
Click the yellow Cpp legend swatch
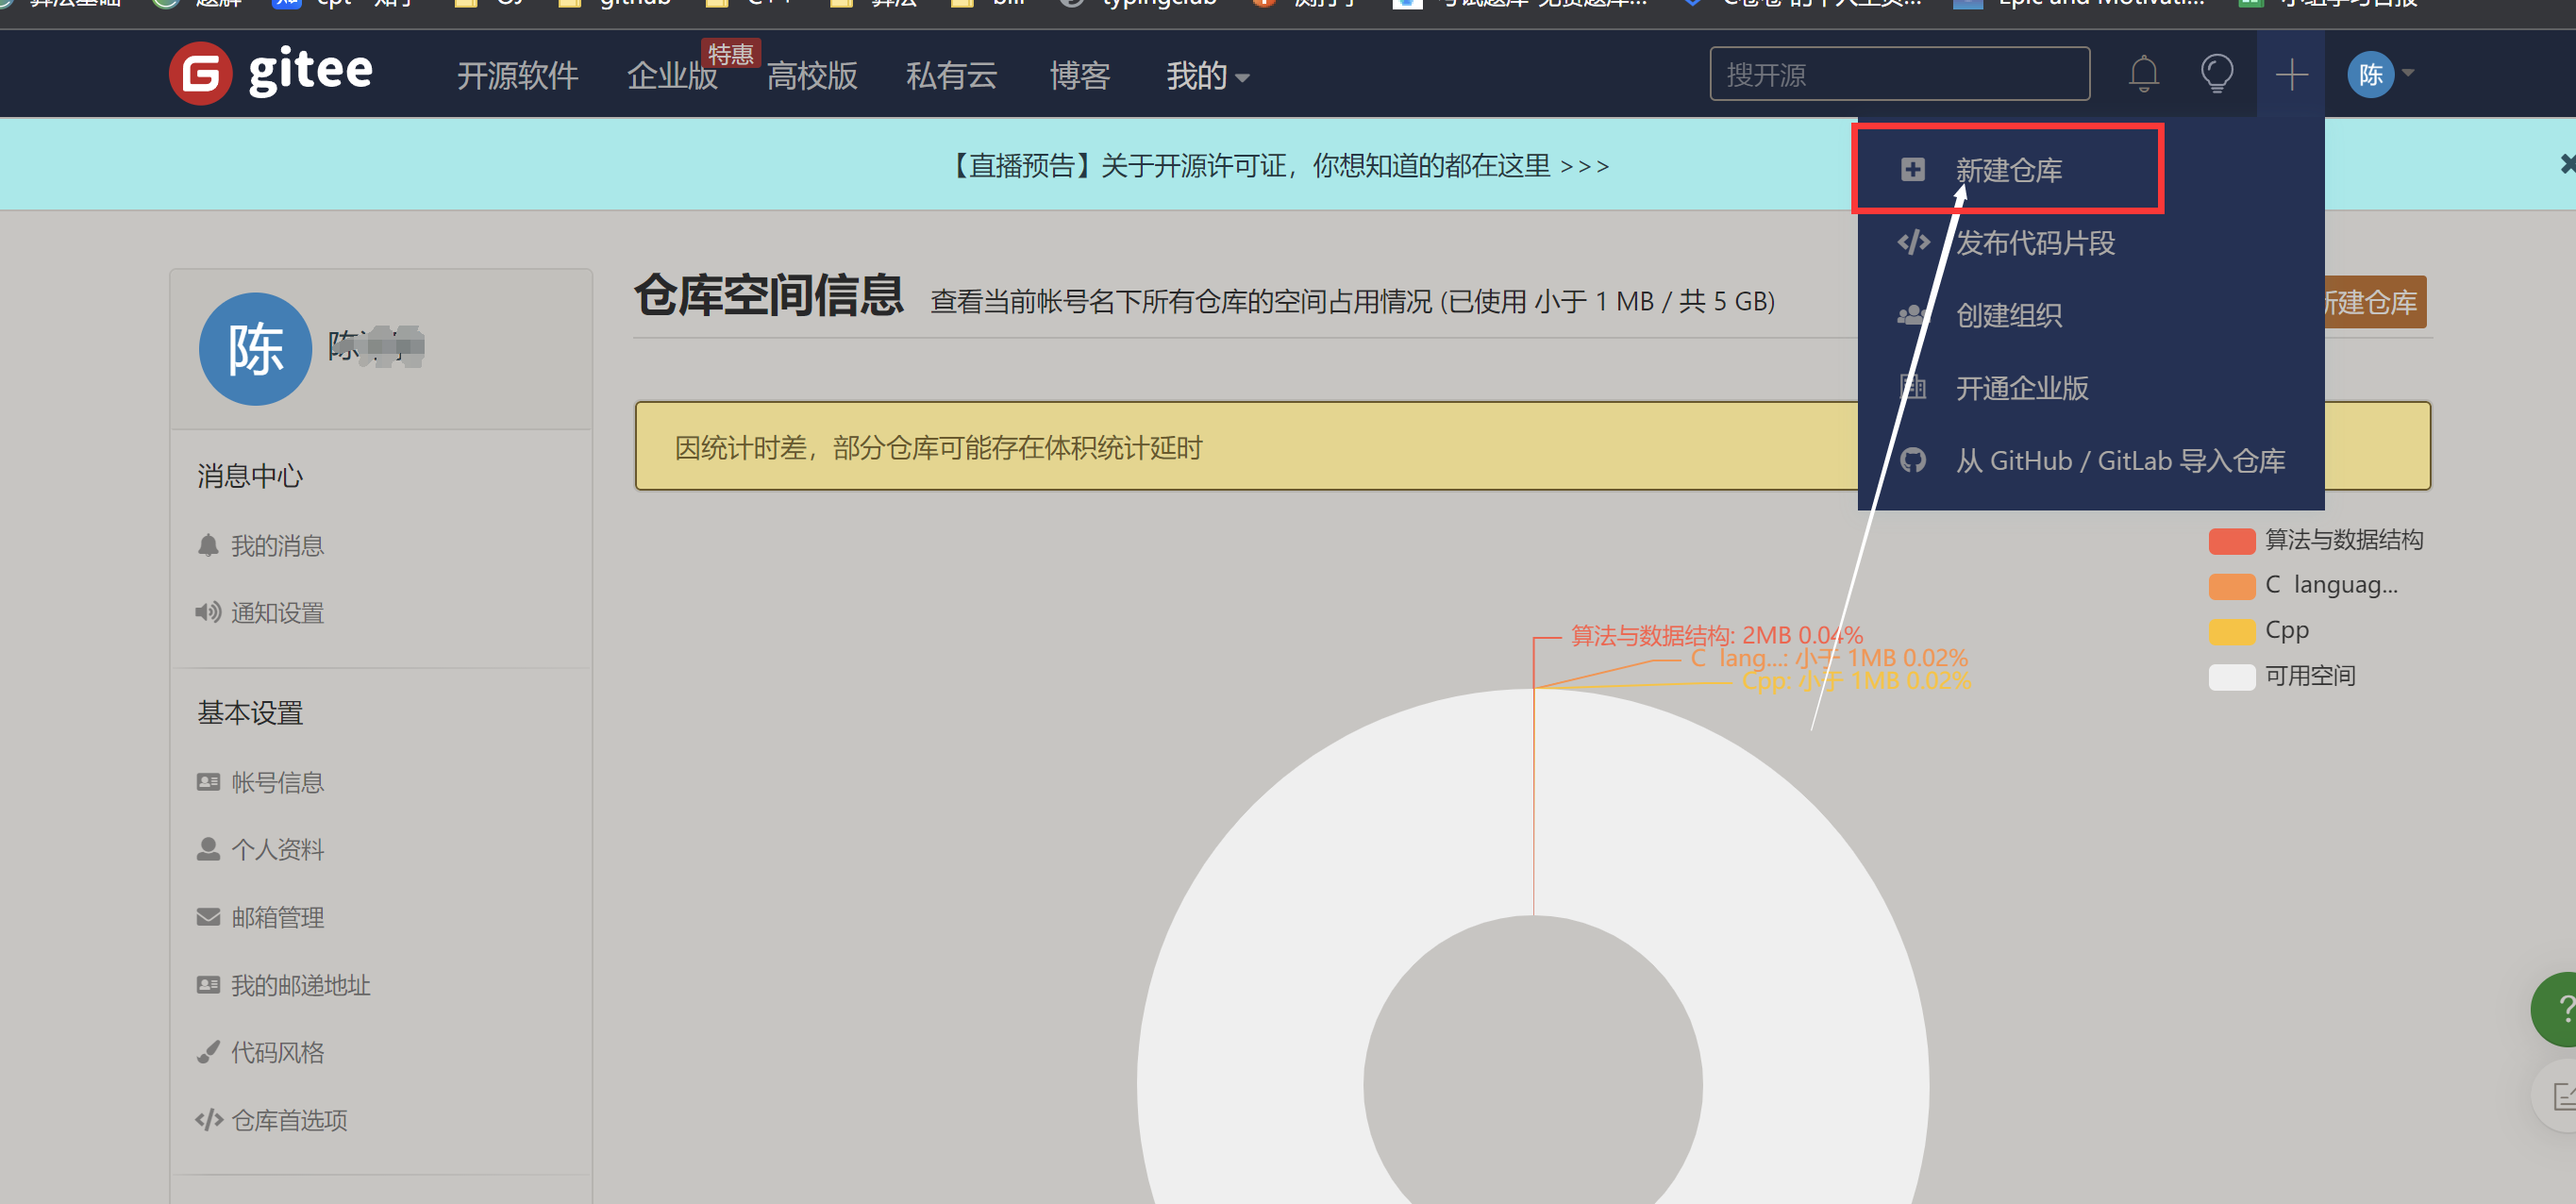tap(2231, 631)
